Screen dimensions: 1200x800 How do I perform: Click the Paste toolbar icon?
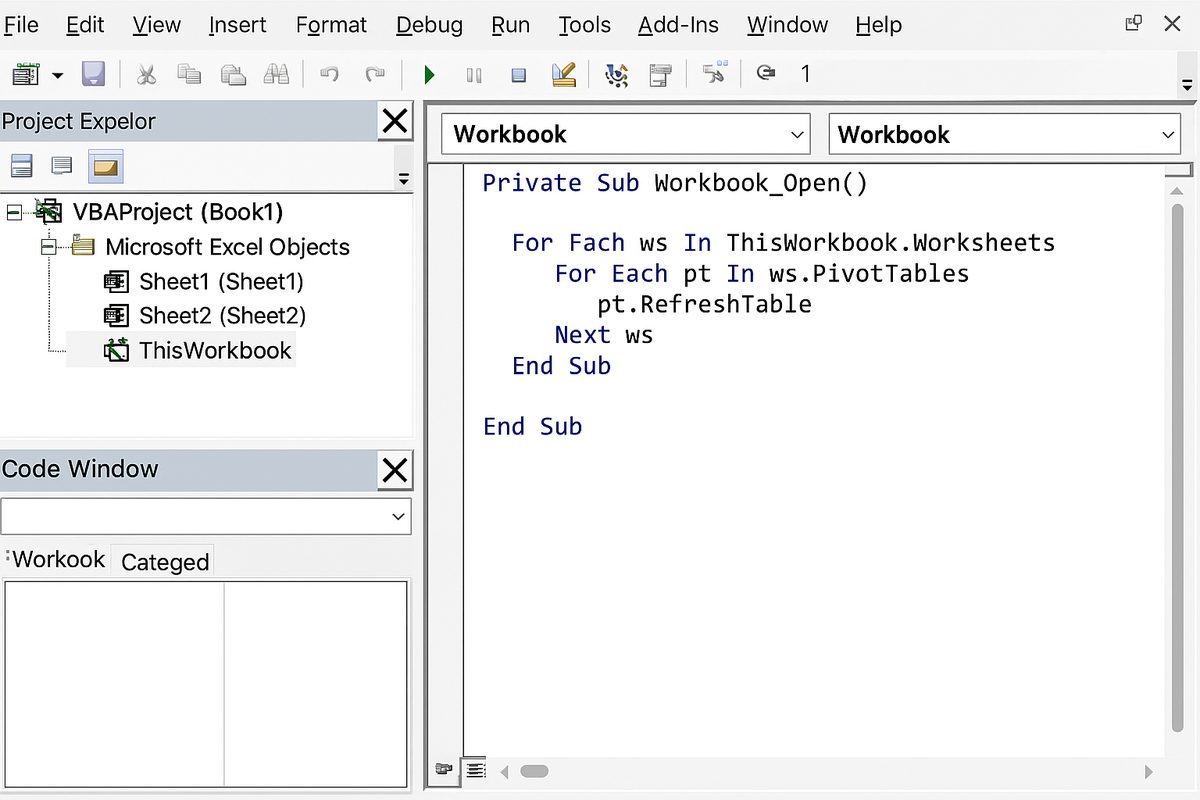pos(233,74)
